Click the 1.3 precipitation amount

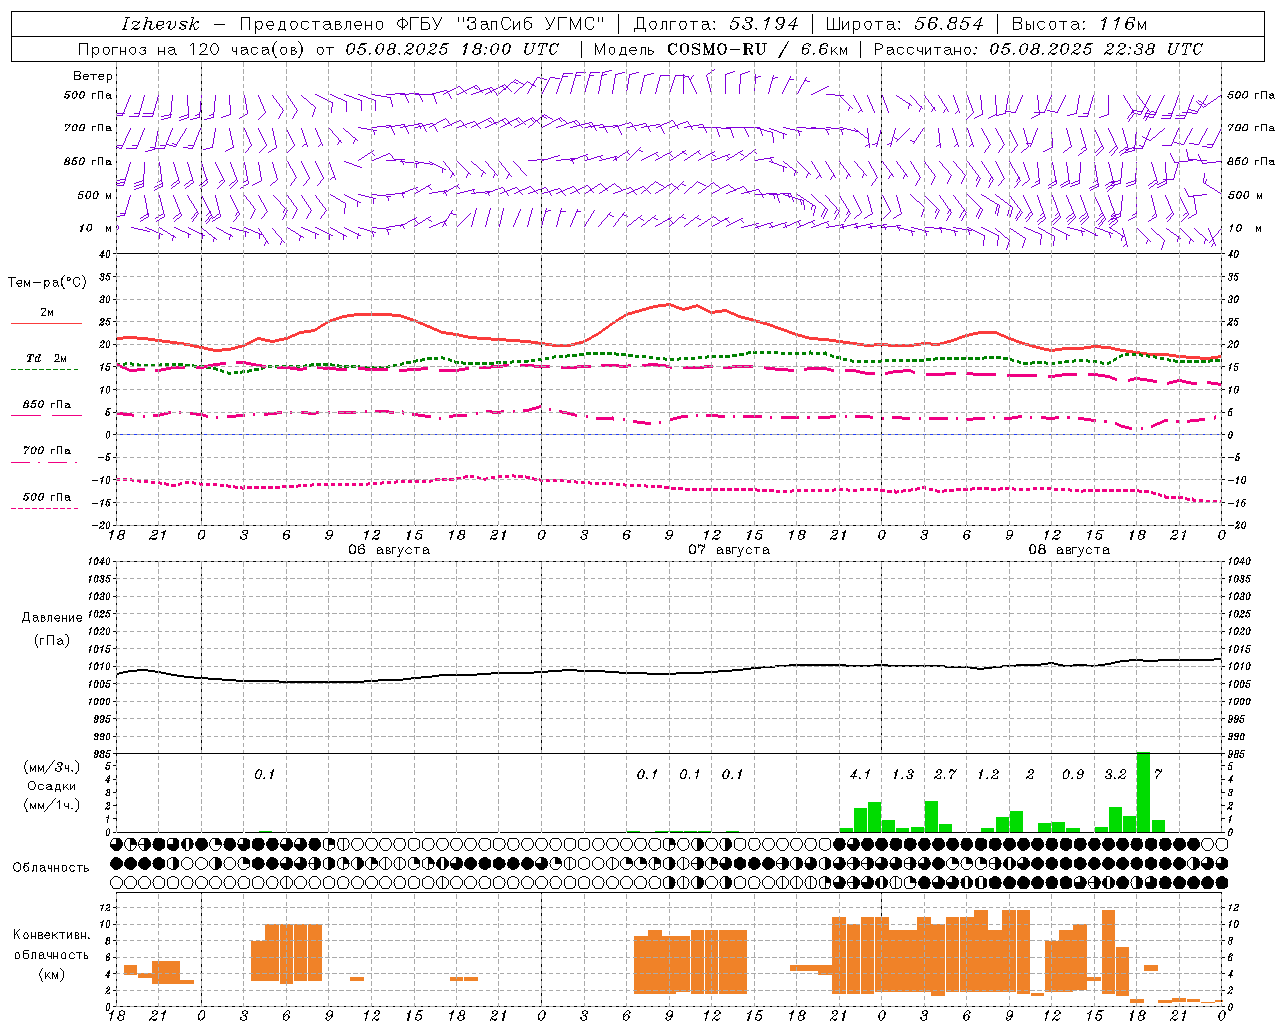click(x=903, y=774)
